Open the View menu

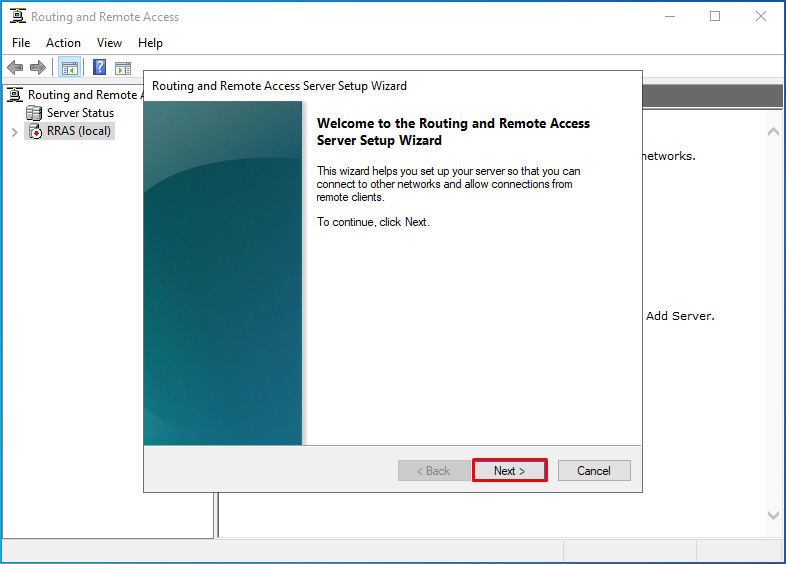pyautogui.click(x=109, y=43)
